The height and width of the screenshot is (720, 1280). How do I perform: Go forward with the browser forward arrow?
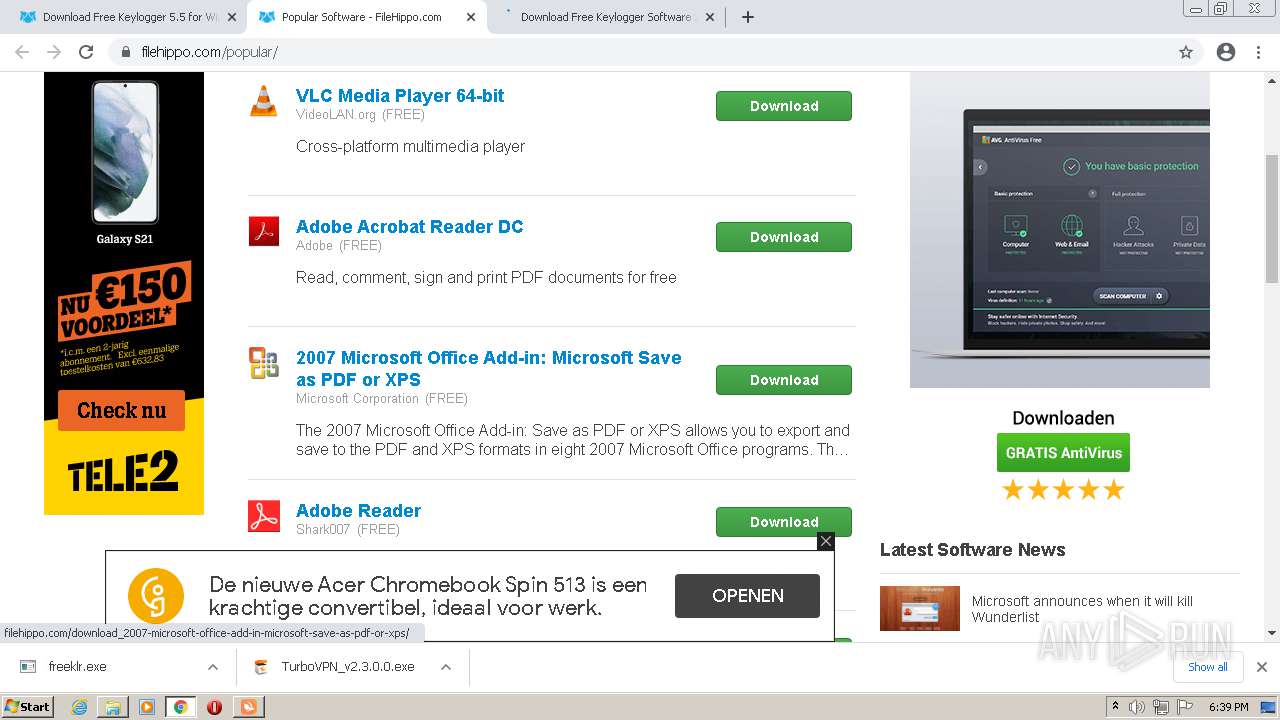[54, 52]
